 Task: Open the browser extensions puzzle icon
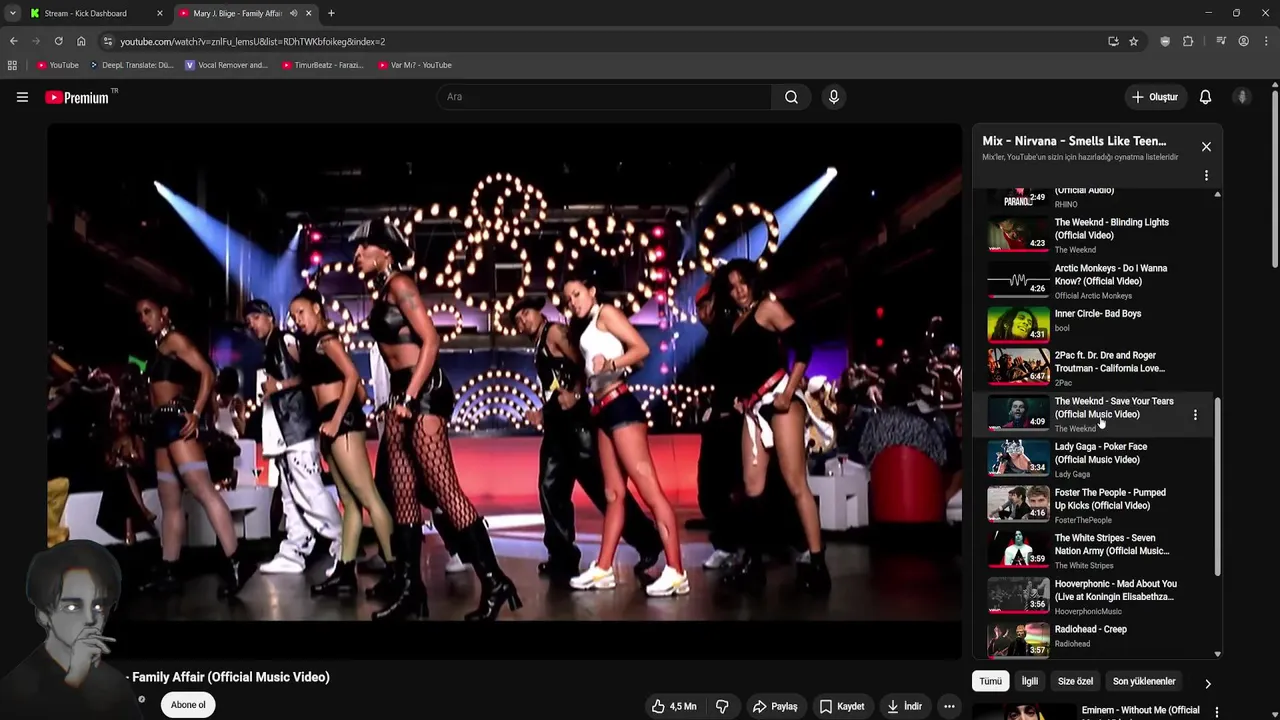[1188, 41]
